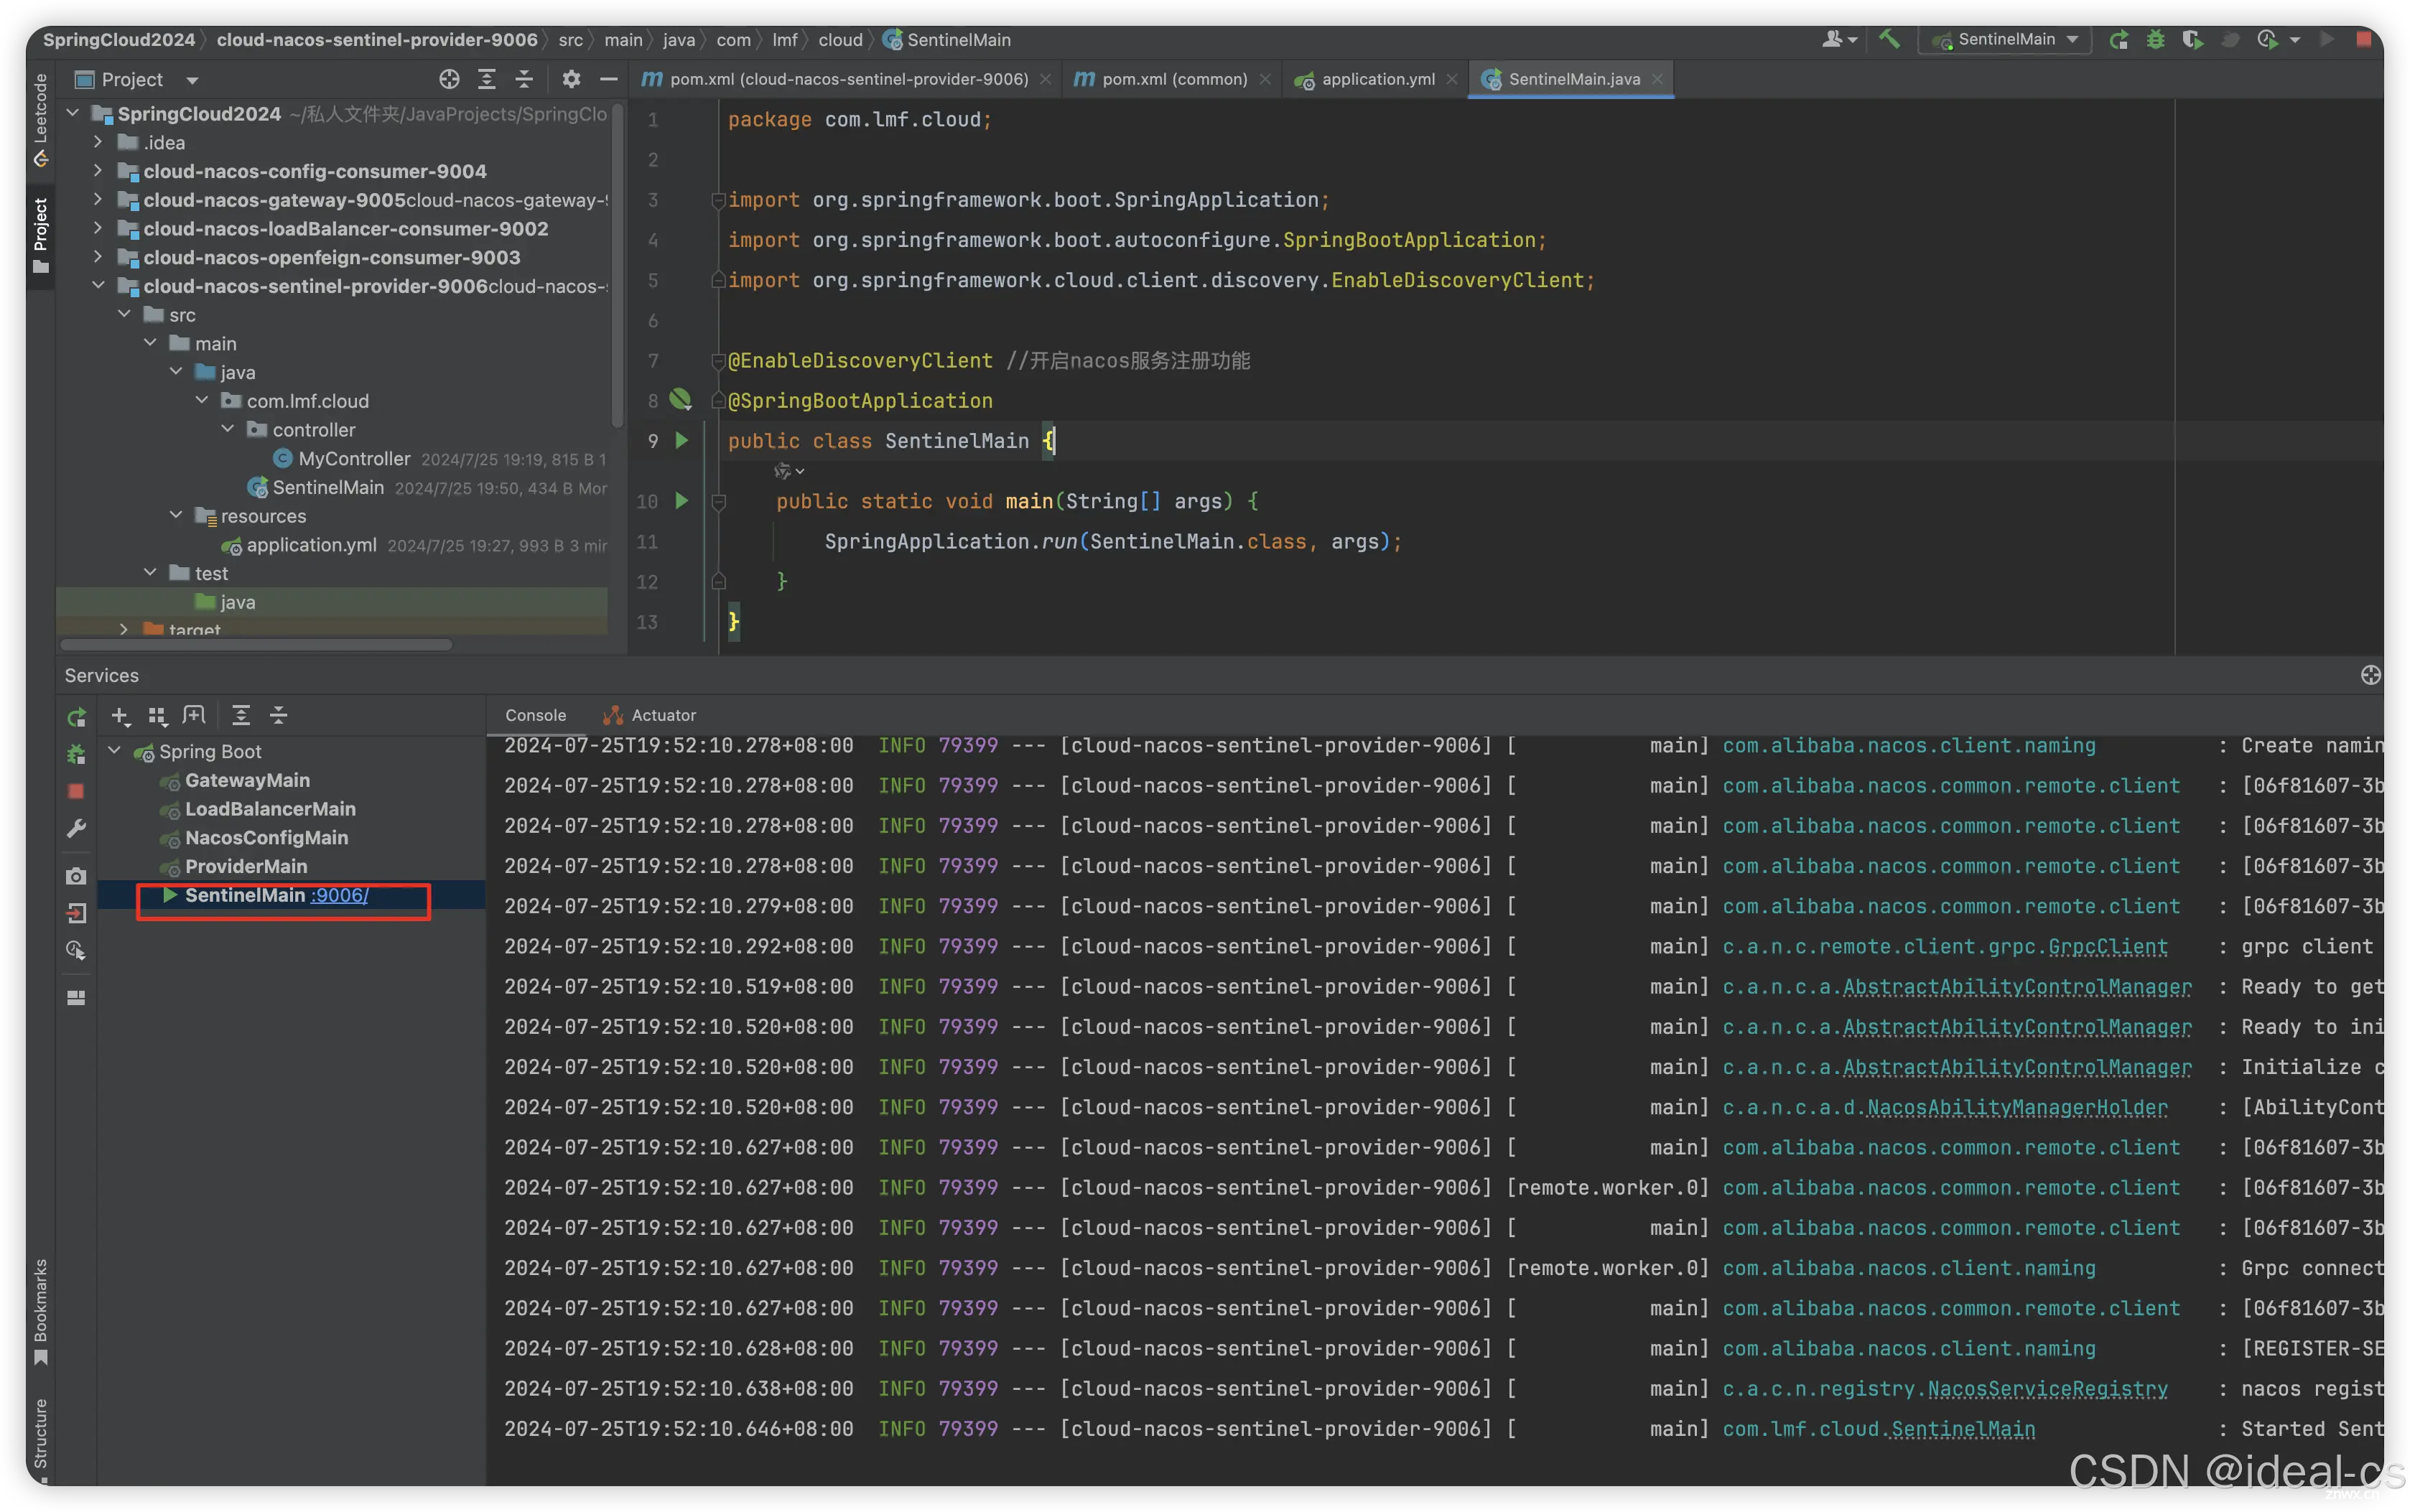Open Actuator tab in Services
Viewport: 2410px width, 1512px height.
[650, 715]
